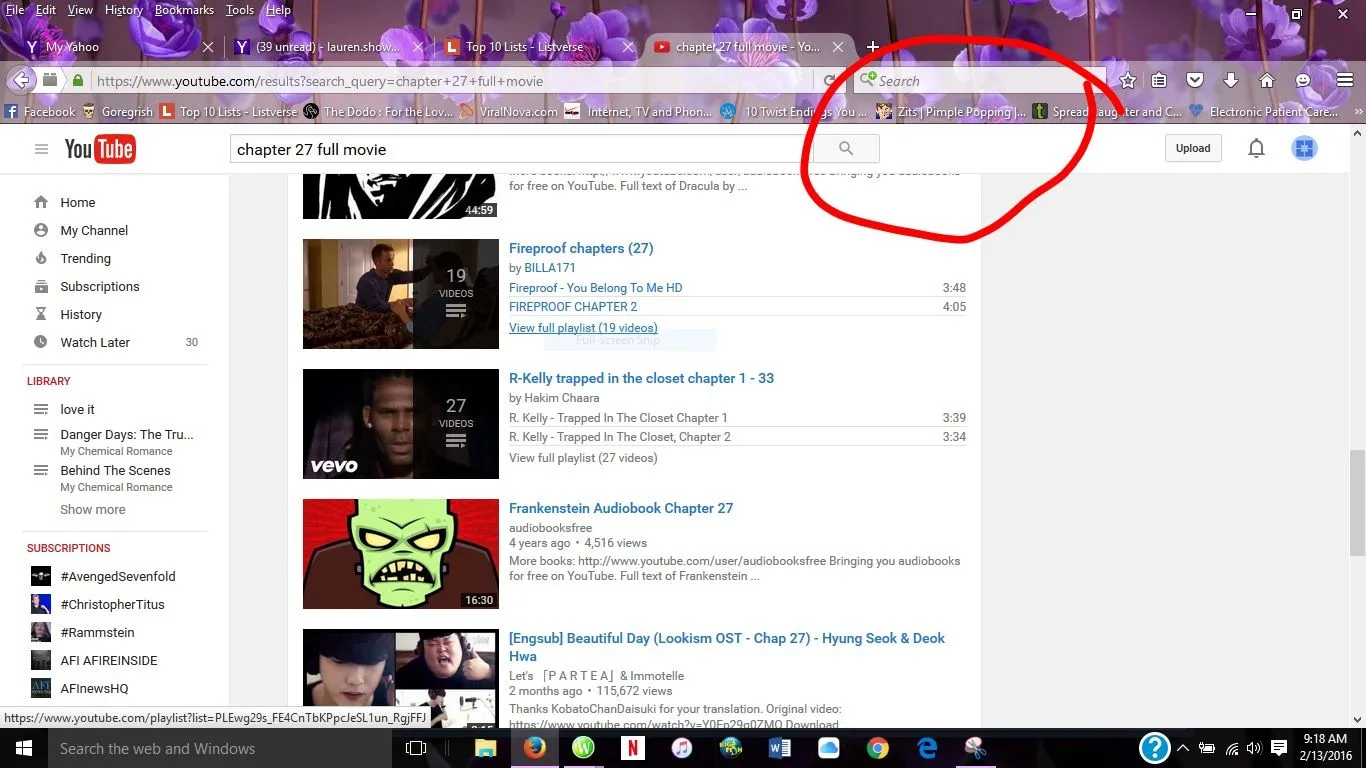Viewport: 1366px width, 768px height.
Task: Click the YouTube logo
Action: [100, 149]
